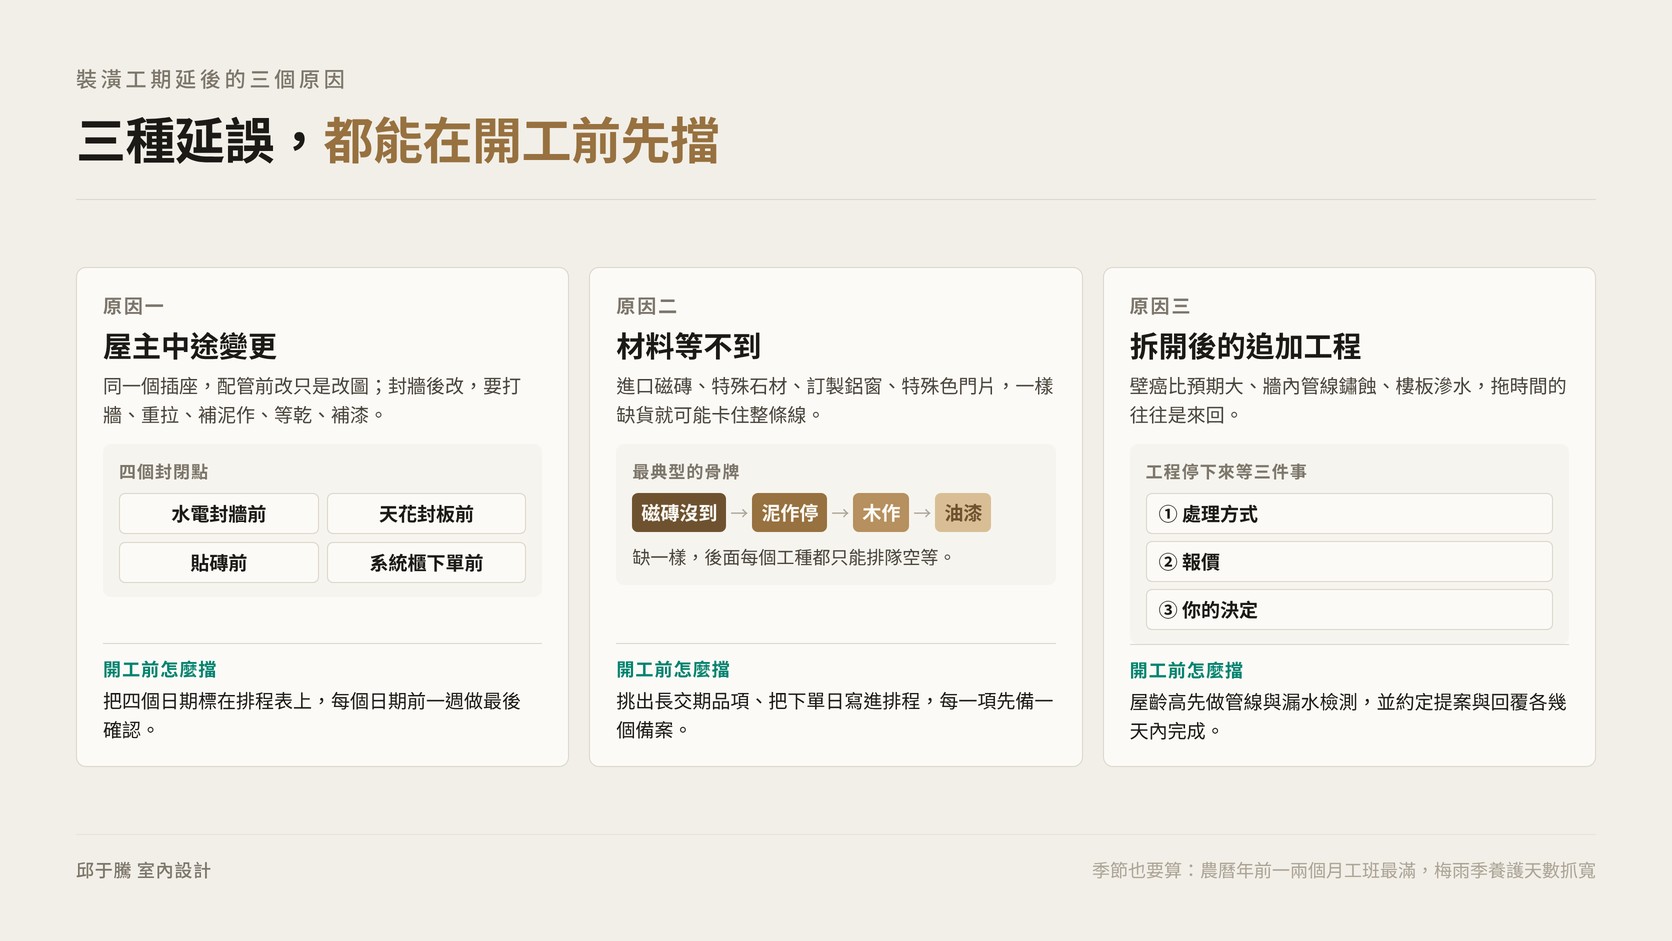1672x941 pixels.
Task: Click the paragraph starting 同一個插座
Action: pyautogui.click(x=312, y=400)
